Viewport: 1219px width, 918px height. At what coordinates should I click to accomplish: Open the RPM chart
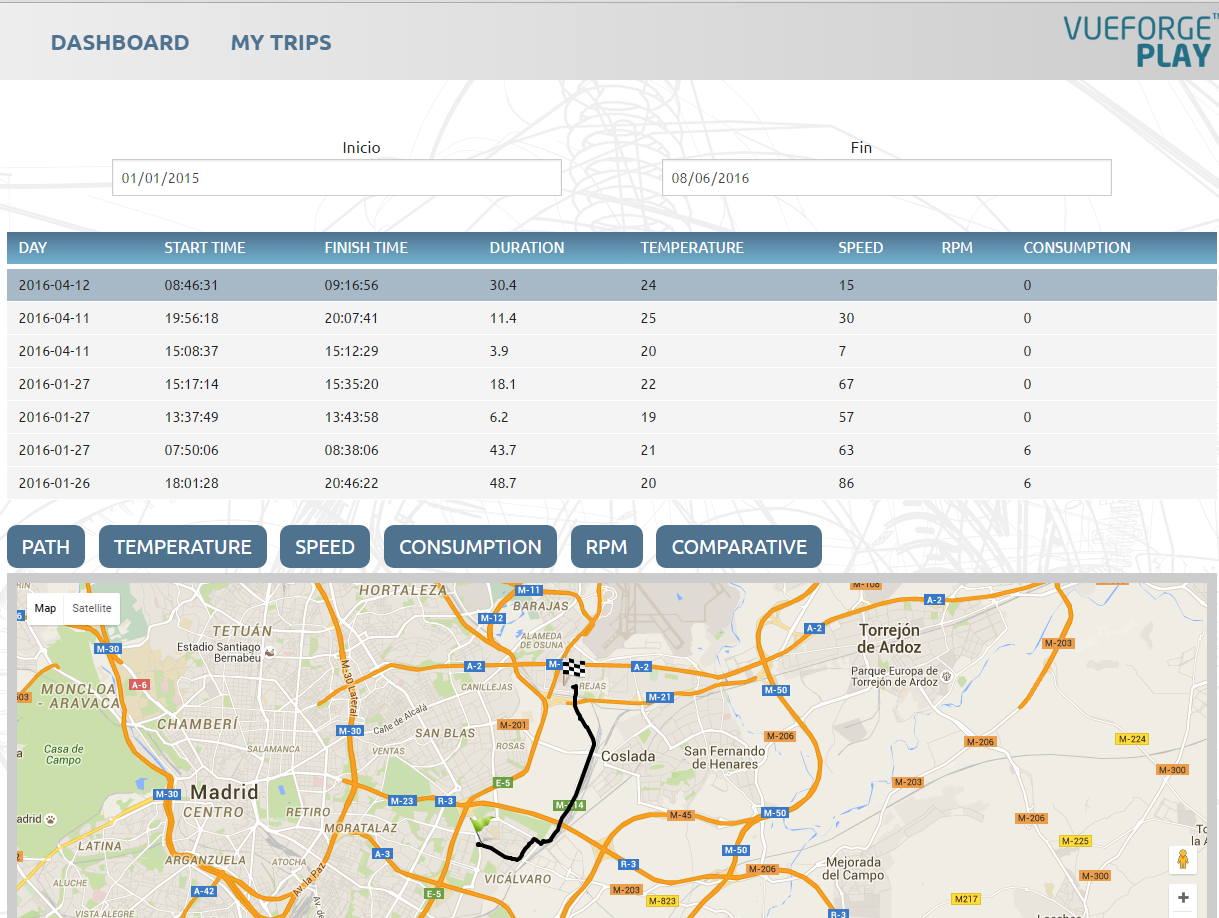point(606,547)
